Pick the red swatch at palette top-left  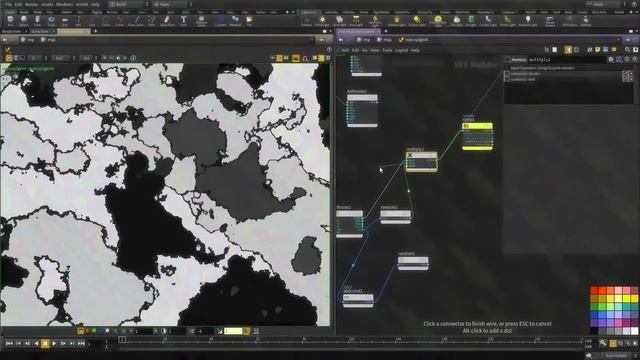tap(594, 290)
